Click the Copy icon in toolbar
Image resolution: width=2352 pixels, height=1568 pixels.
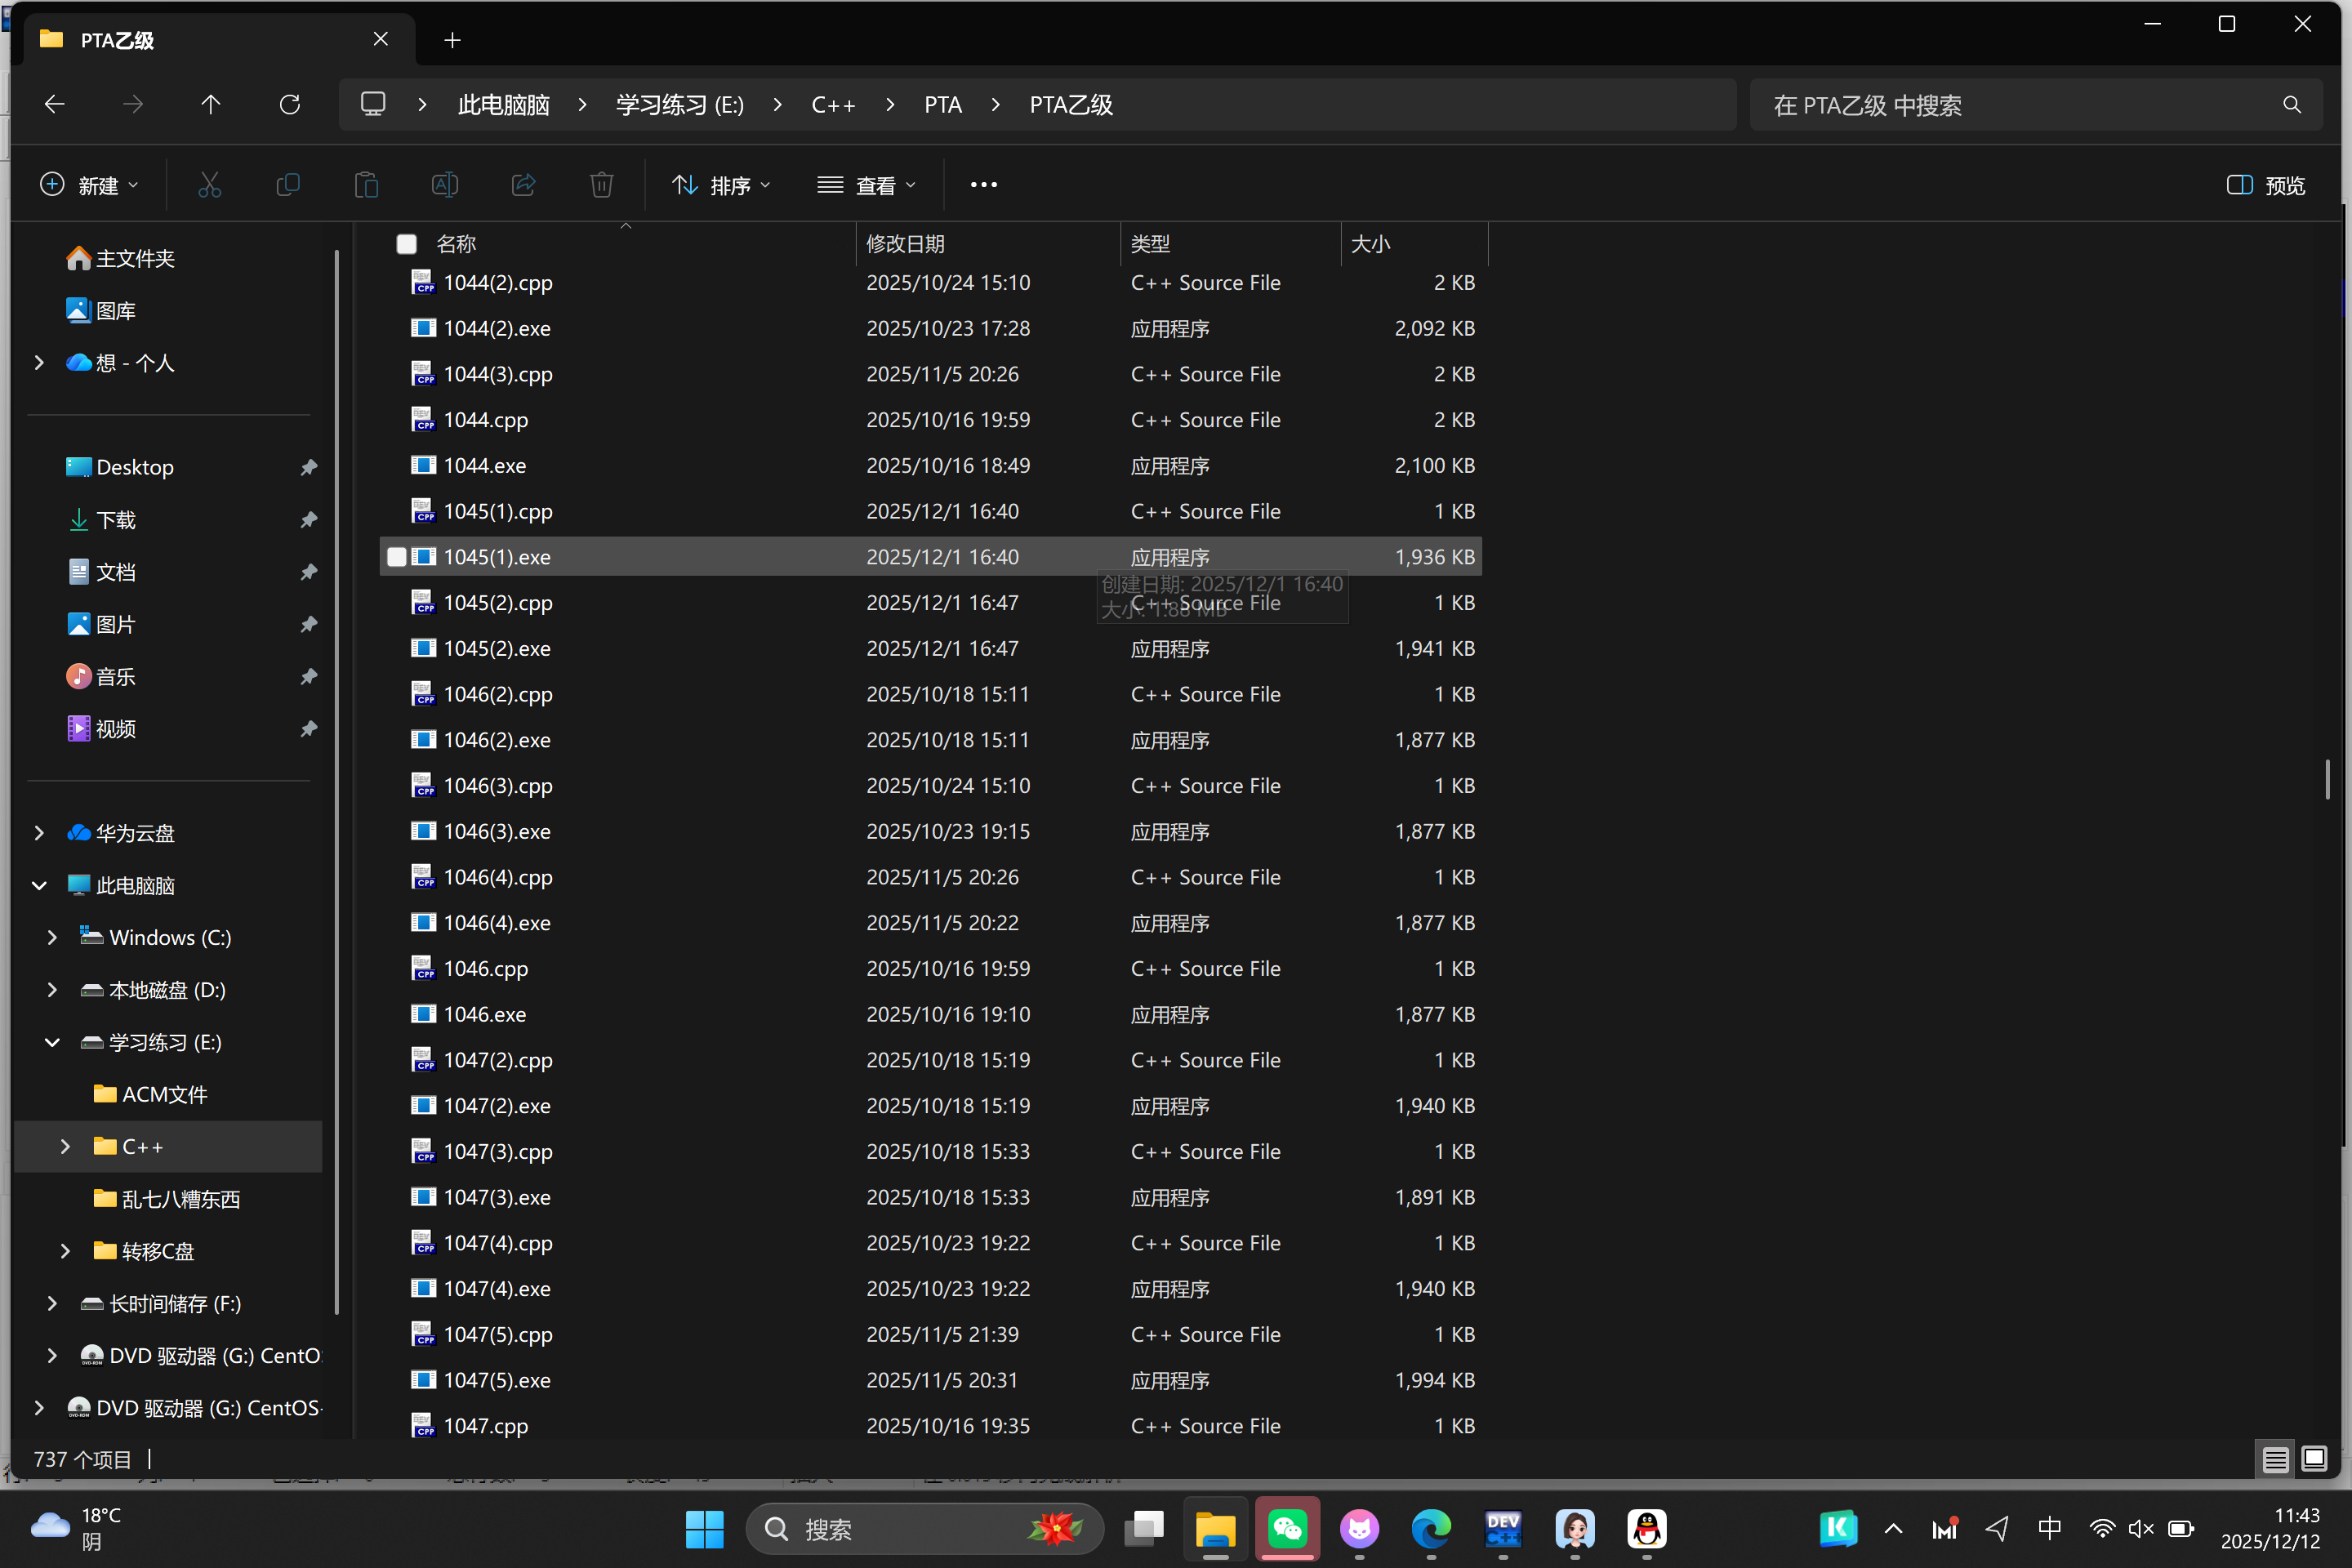click(x=288, y=185)
